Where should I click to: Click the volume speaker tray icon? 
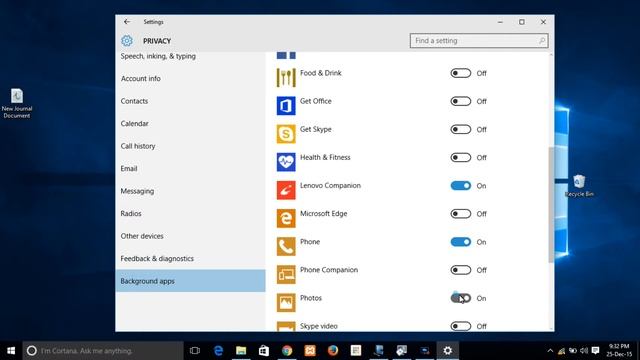584,351
